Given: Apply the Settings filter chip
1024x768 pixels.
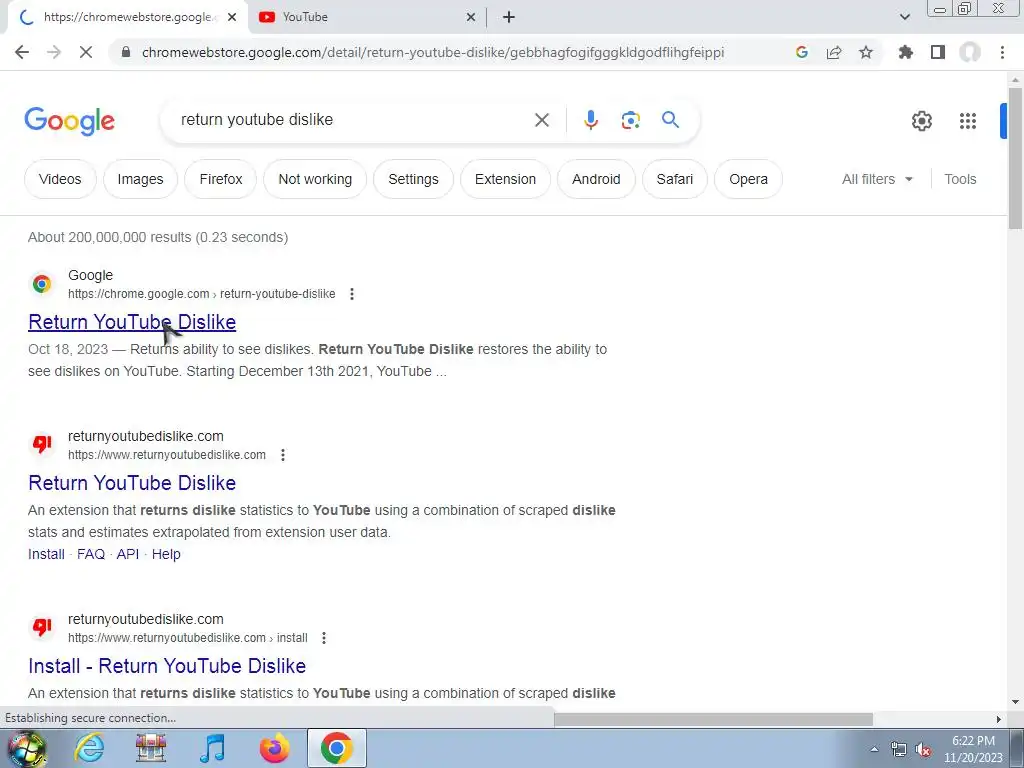Looking at the screenshot, I should point(413,179).
